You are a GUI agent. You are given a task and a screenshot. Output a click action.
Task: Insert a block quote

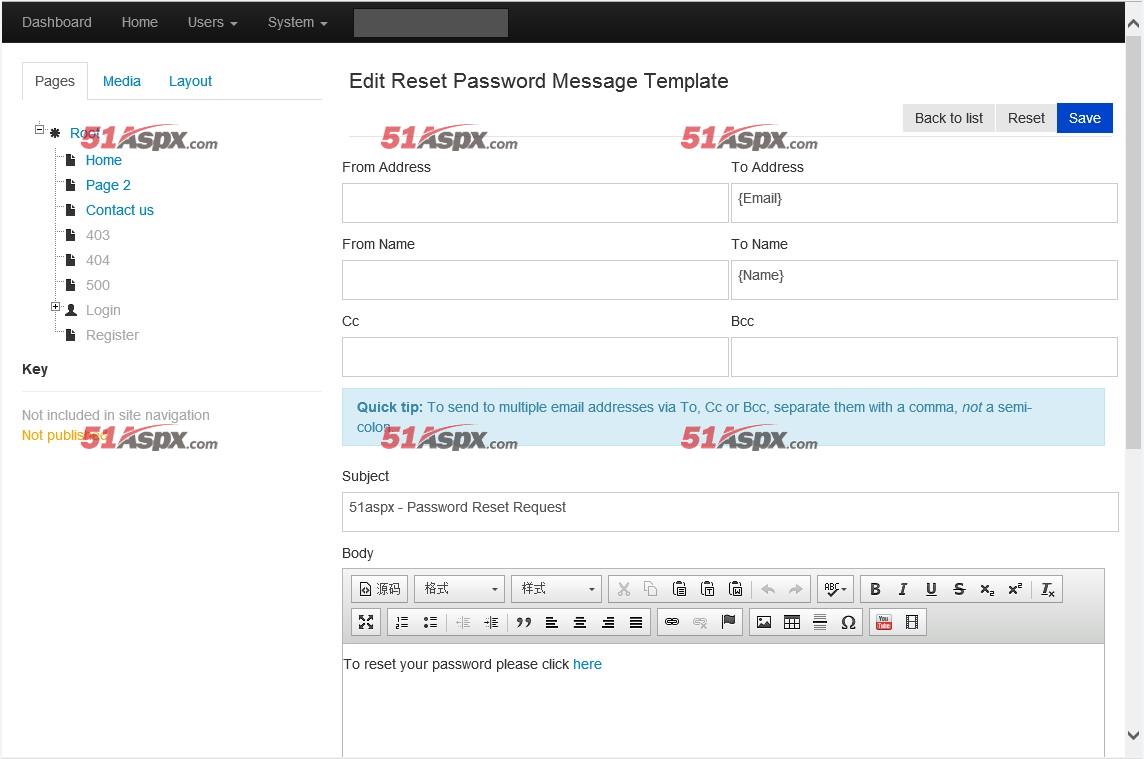[x=524, y=623]
